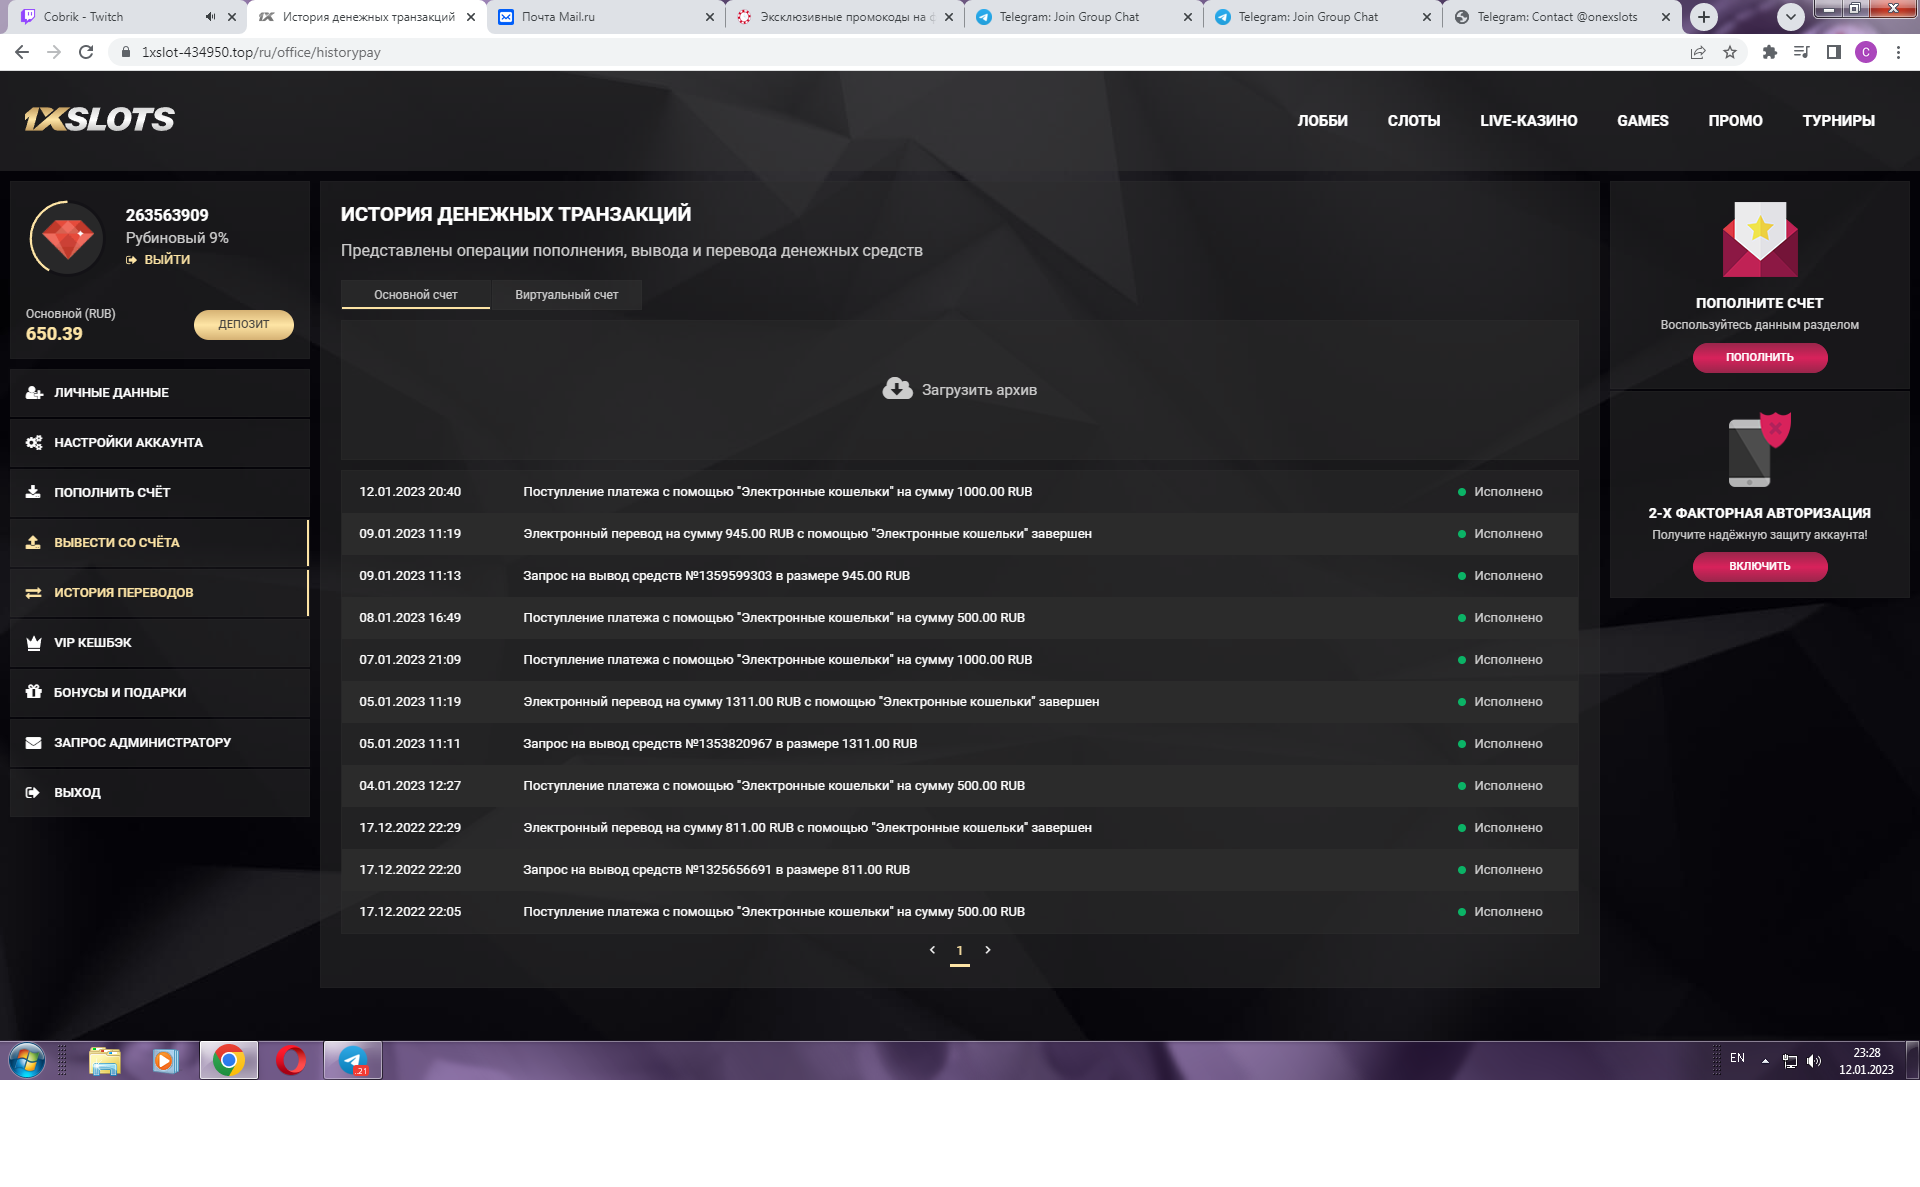Open СЛОТЫ in top navigation

1413,121
